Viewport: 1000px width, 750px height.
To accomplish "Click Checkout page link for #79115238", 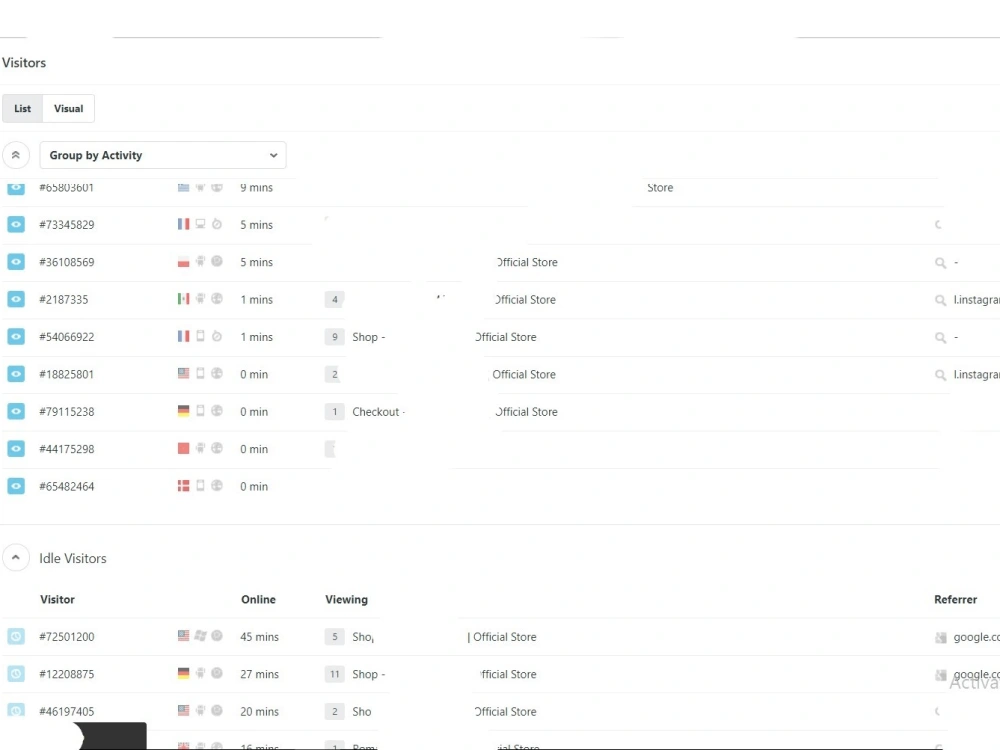I will tap(378, 412).
